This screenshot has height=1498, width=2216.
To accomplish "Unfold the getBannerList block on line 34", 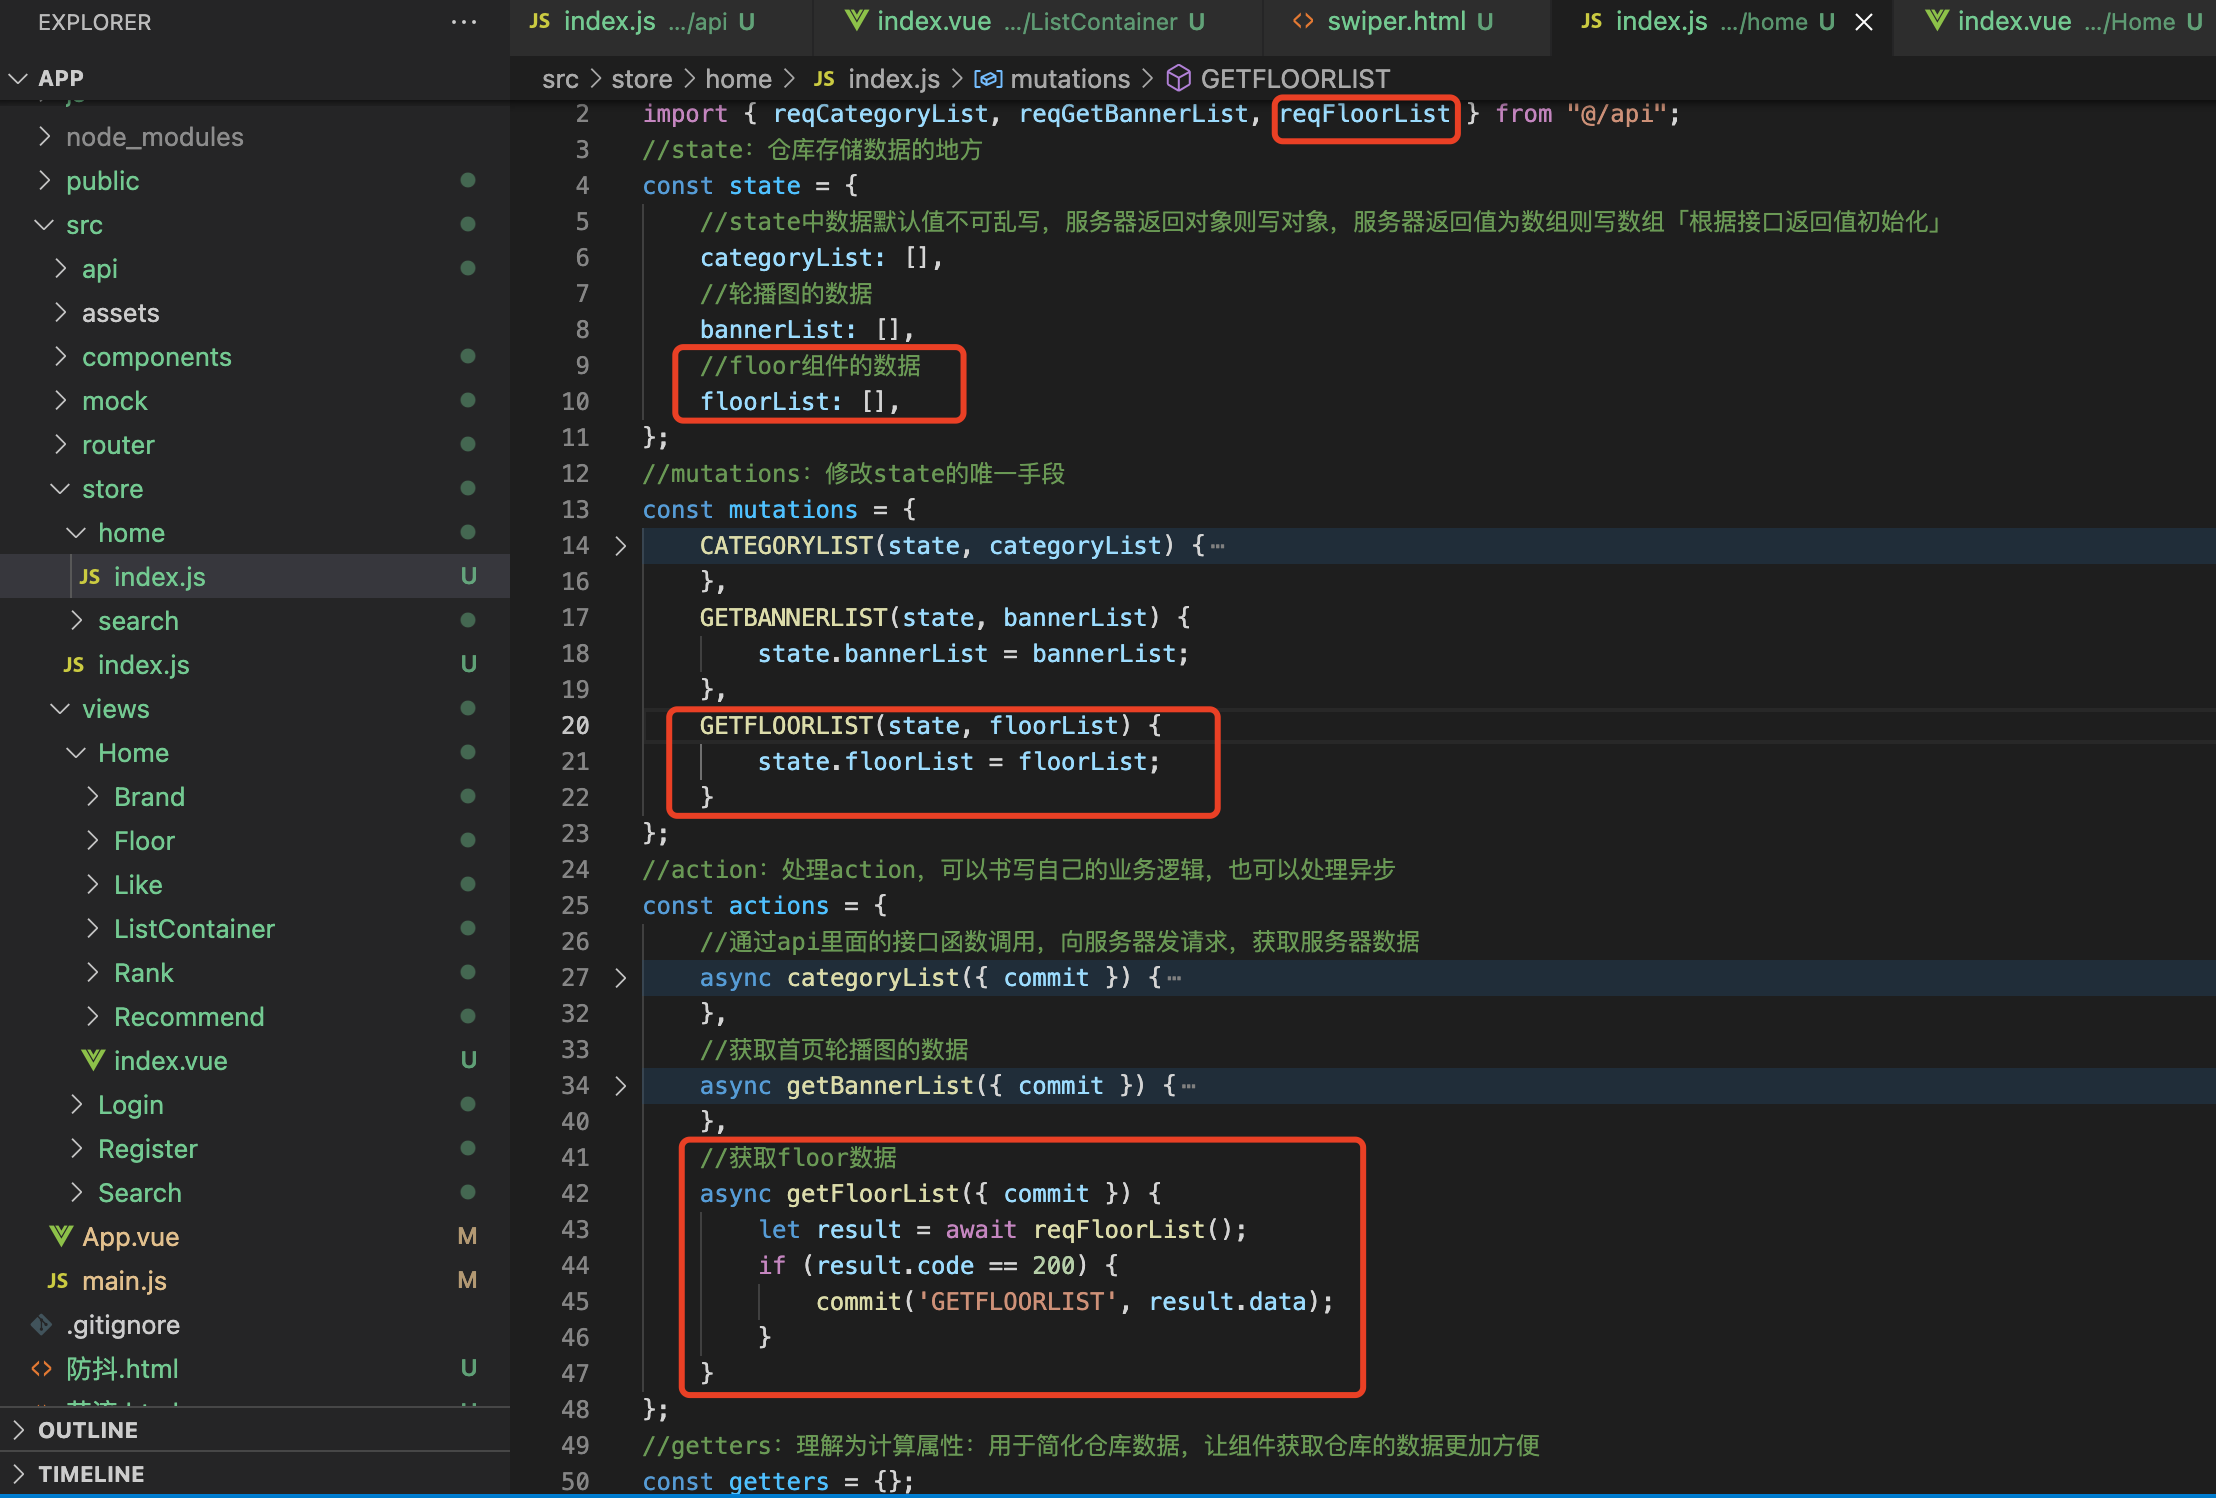I will coord(620,1086).
